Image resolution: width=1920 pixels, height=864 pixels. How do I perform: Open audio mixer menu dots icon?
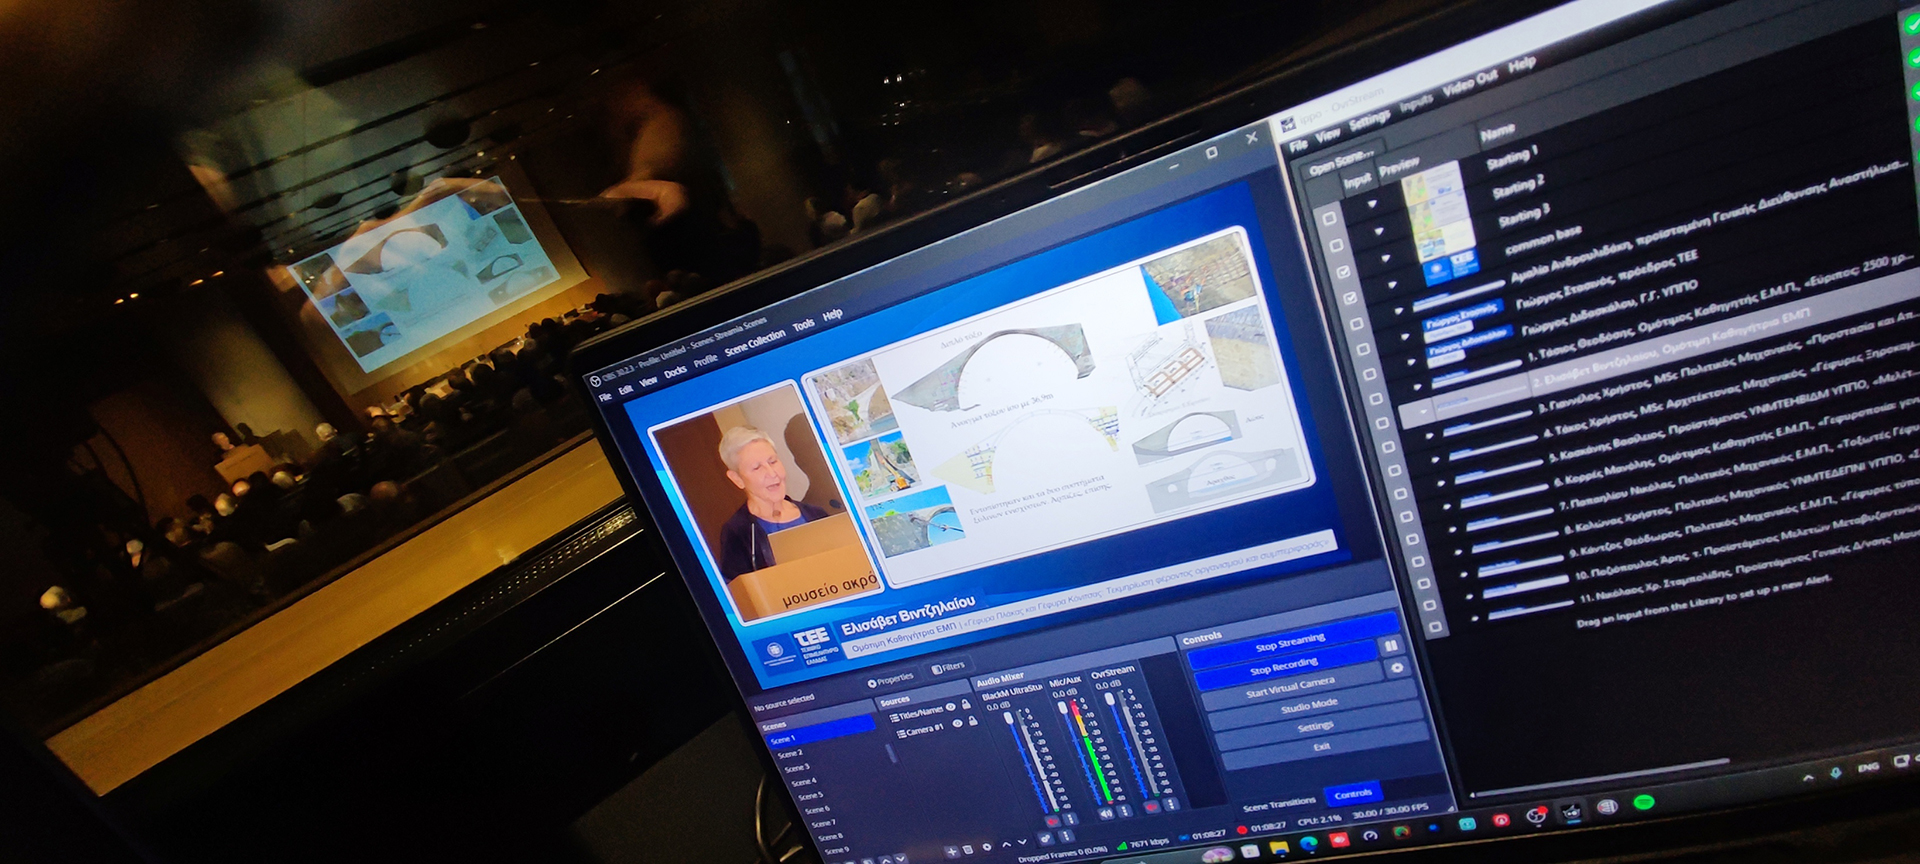(x=1065, y=835)
